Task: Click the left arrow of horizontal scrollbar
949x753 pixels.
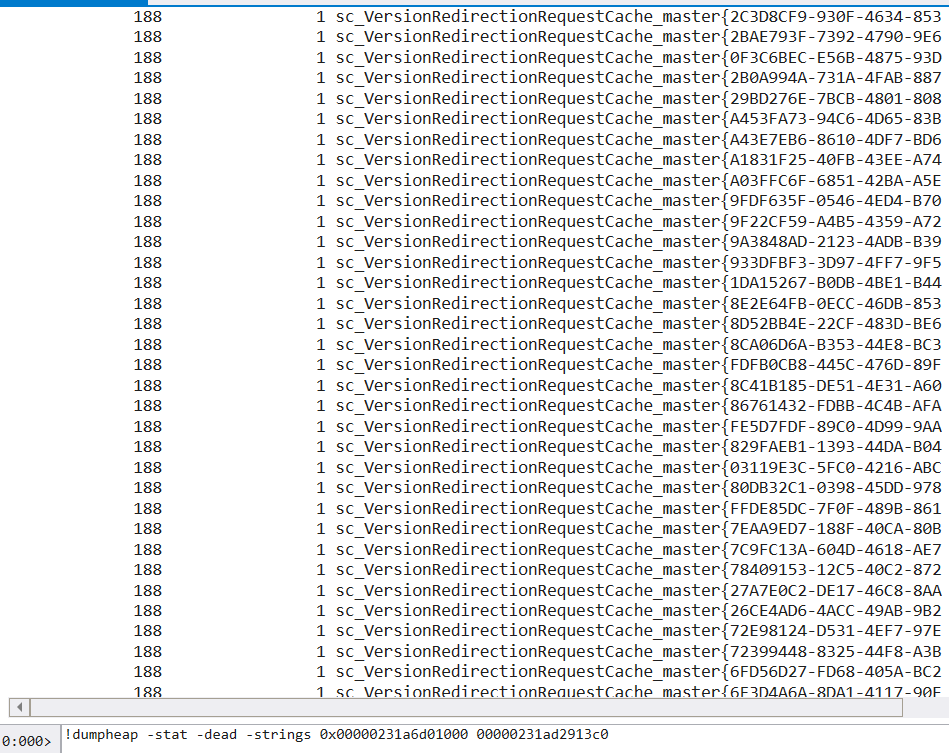Action: (x=15, y=708)
